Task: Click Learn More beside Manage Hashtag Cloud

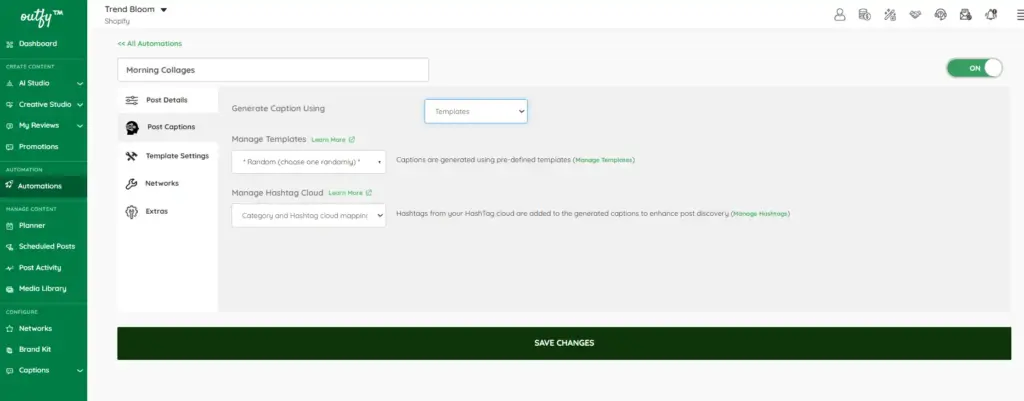Action: [350, 193]
